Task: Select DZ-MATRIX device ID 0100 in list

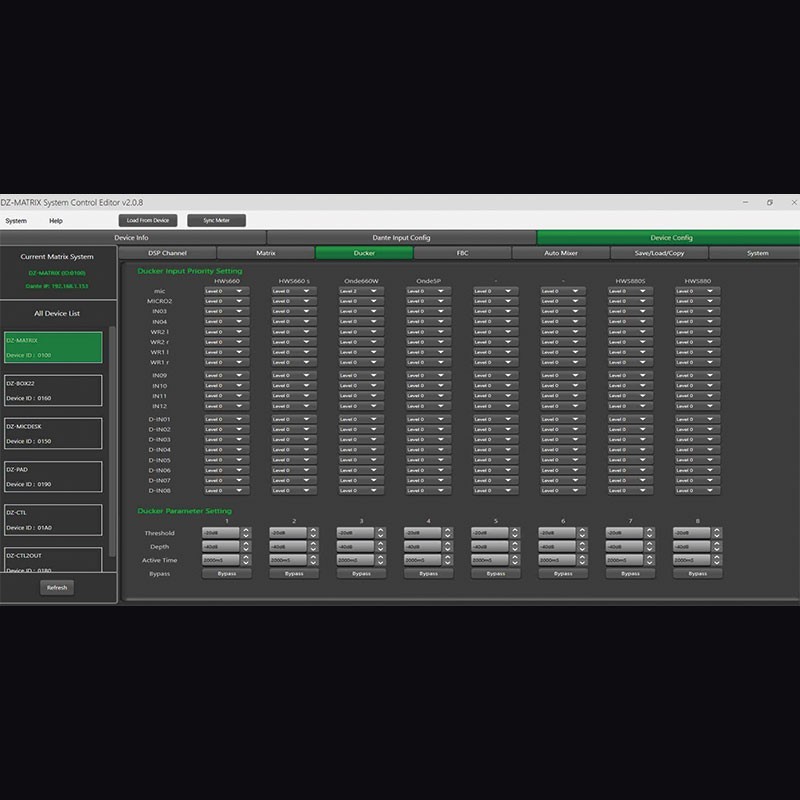Action: point(53,347)
